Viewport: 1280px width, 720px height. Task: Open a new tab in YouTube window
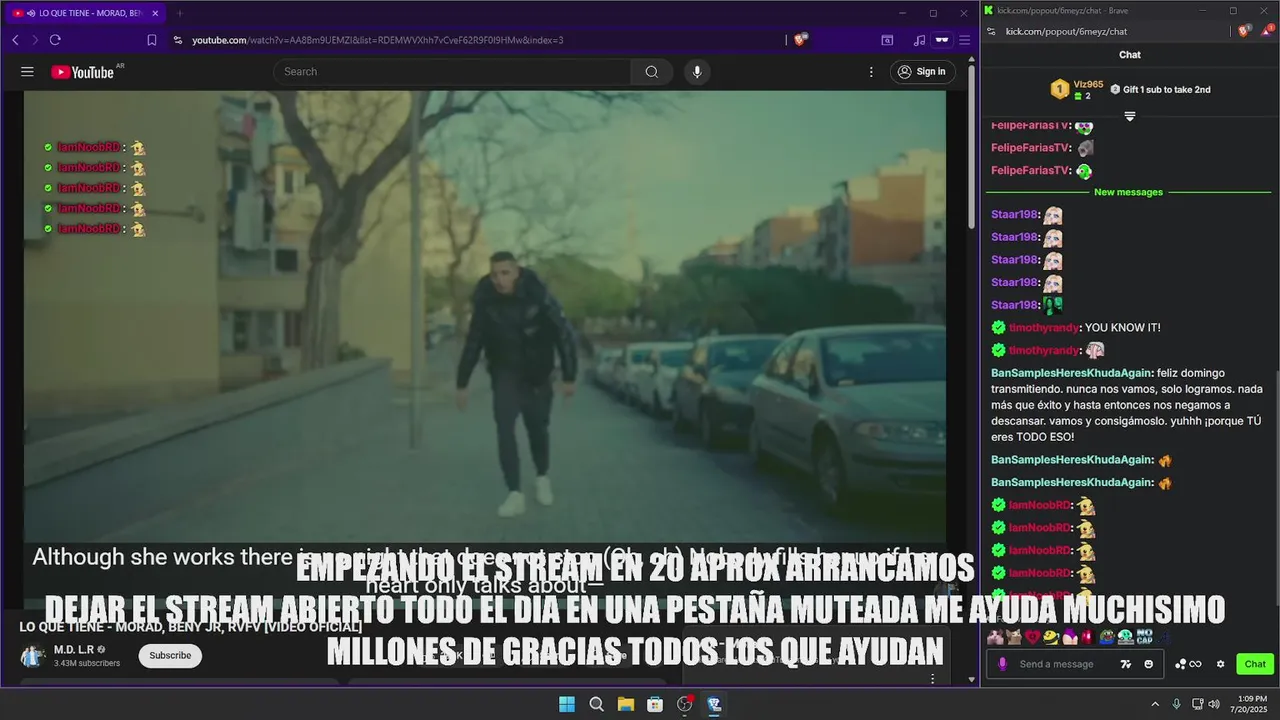[x=180, y=13]
